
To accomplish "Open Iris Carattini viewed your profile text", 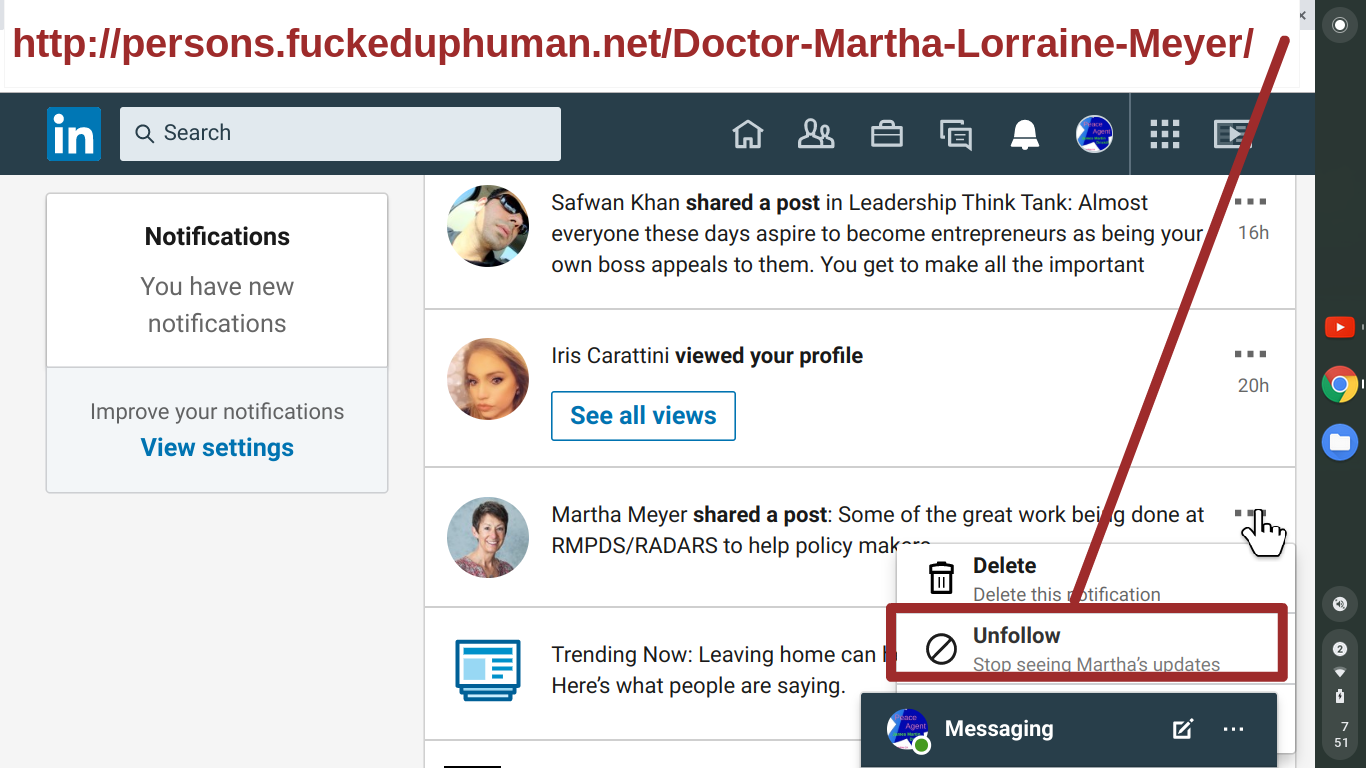I will [x=707, y=356].
